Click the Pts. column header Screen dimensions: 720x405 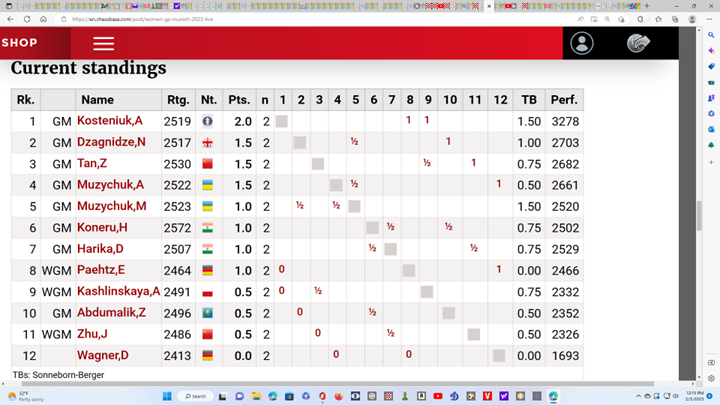[x=239, y=100]
